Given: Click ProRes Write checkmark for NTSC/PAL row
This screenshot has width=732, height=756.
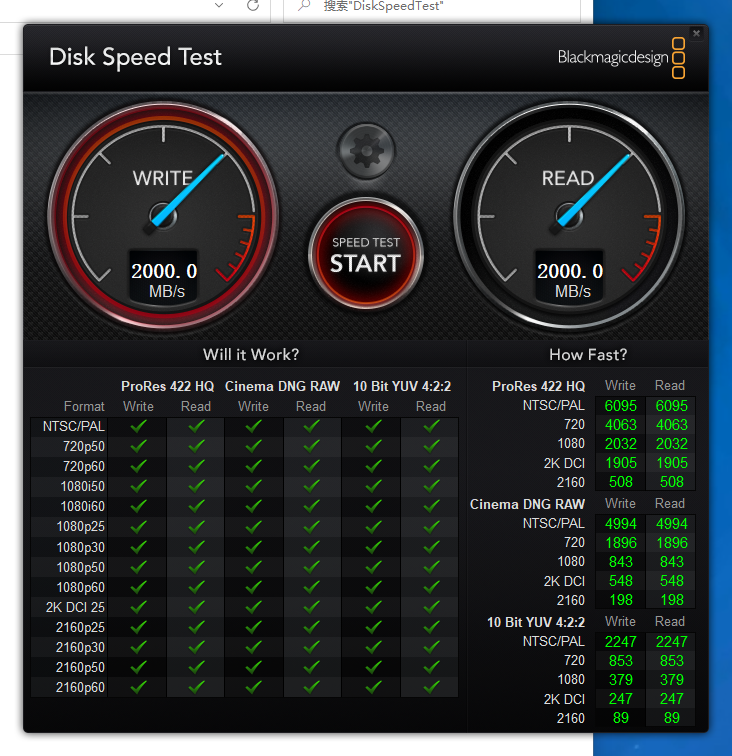Looking at the screenshot, I should click(138, 426).
